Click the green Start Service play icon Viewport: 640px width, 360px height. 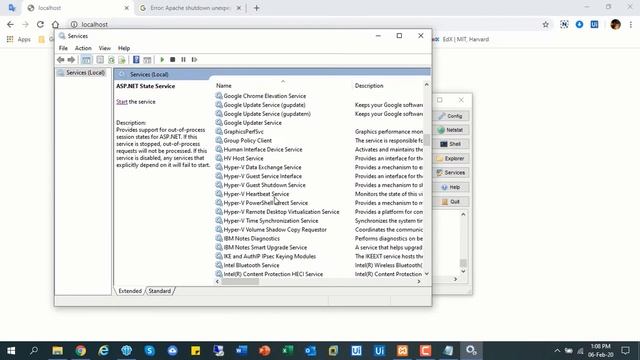[162, 60]
